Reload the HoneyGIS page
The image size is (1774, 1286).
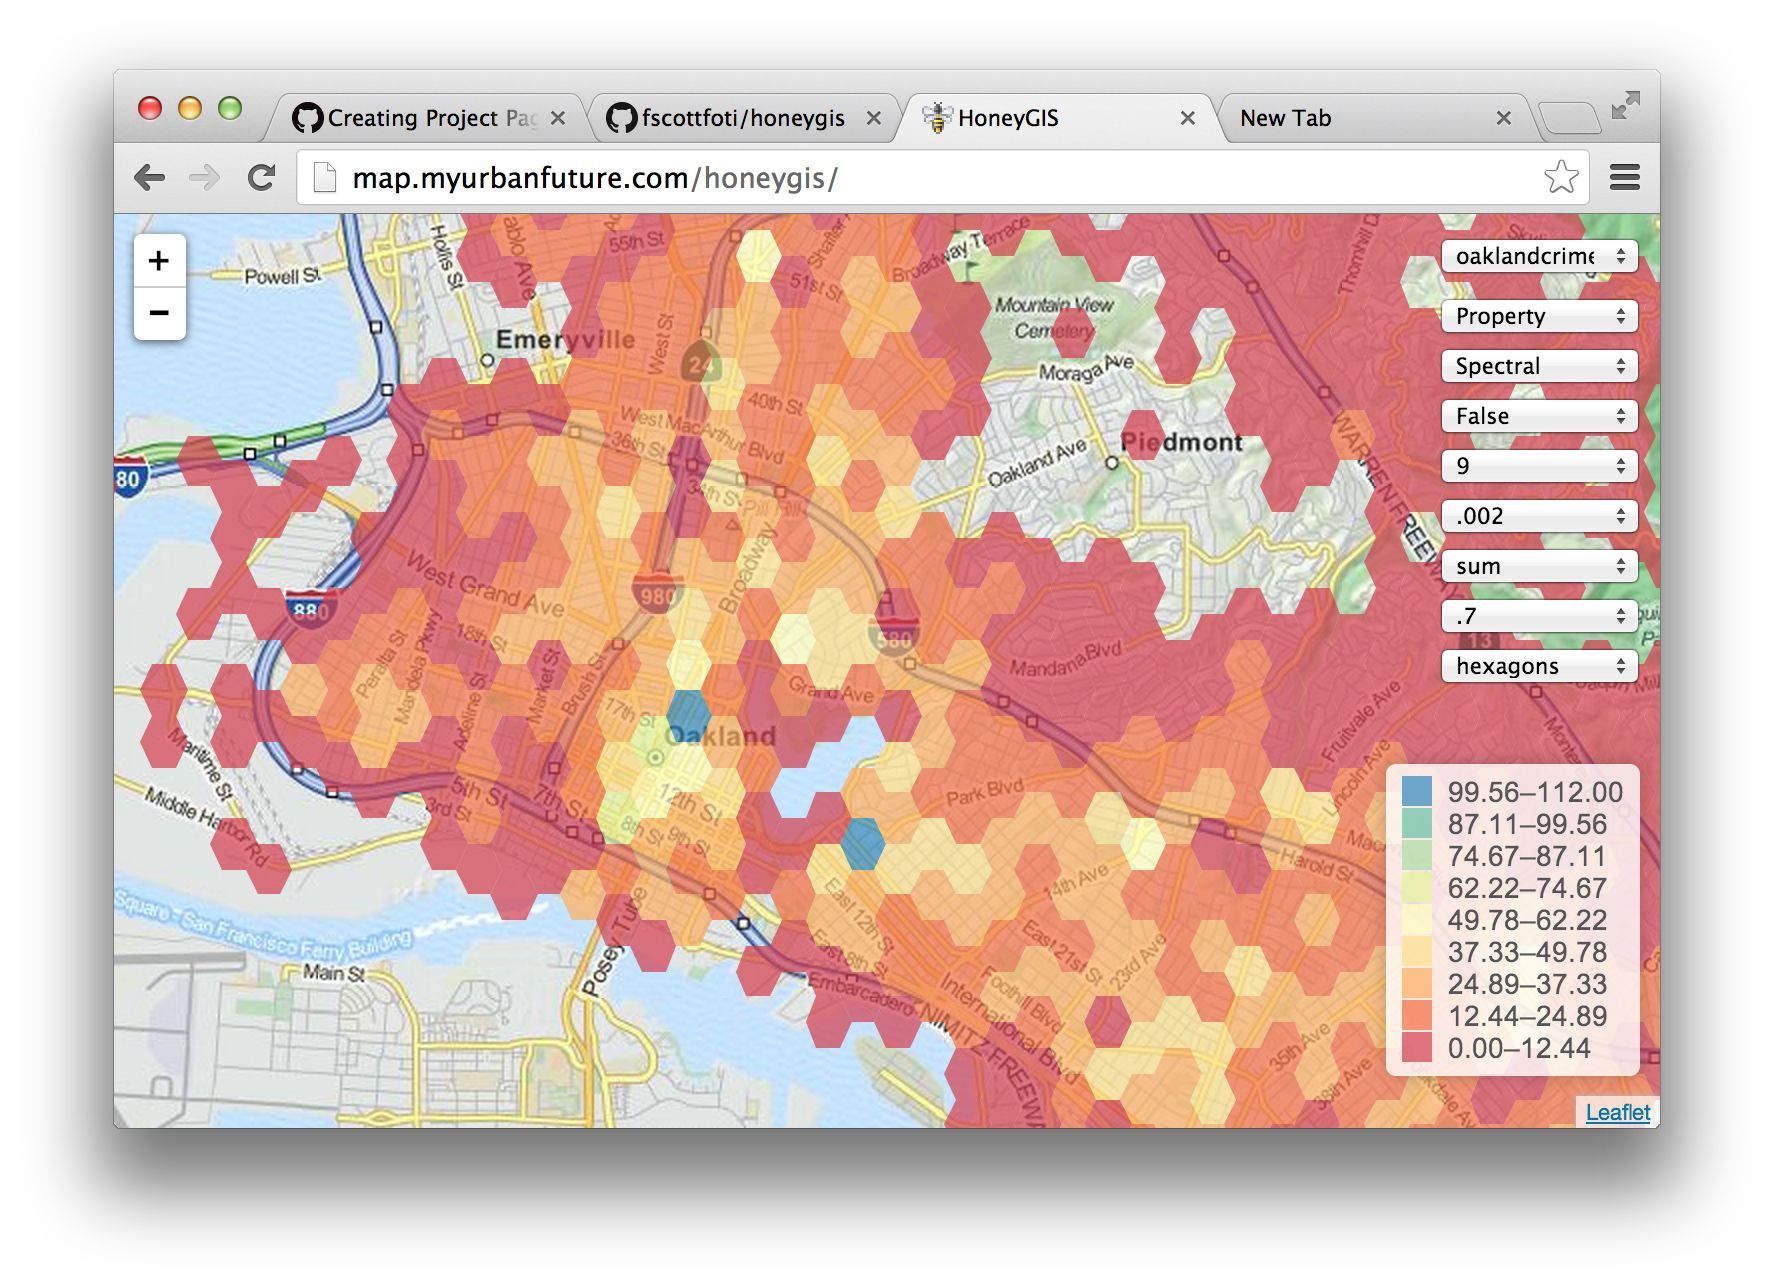(x=261, y=177)
